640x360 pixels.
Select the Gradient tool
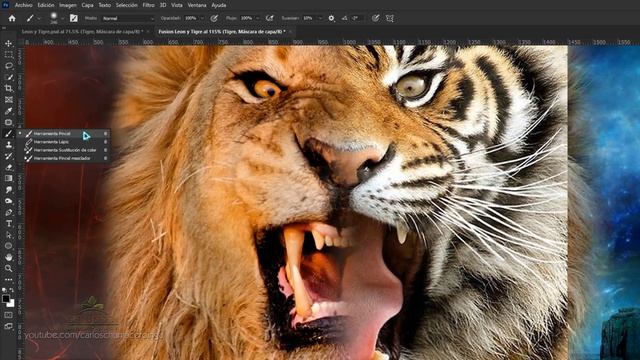pyautogui.click(x=9, y=178)
